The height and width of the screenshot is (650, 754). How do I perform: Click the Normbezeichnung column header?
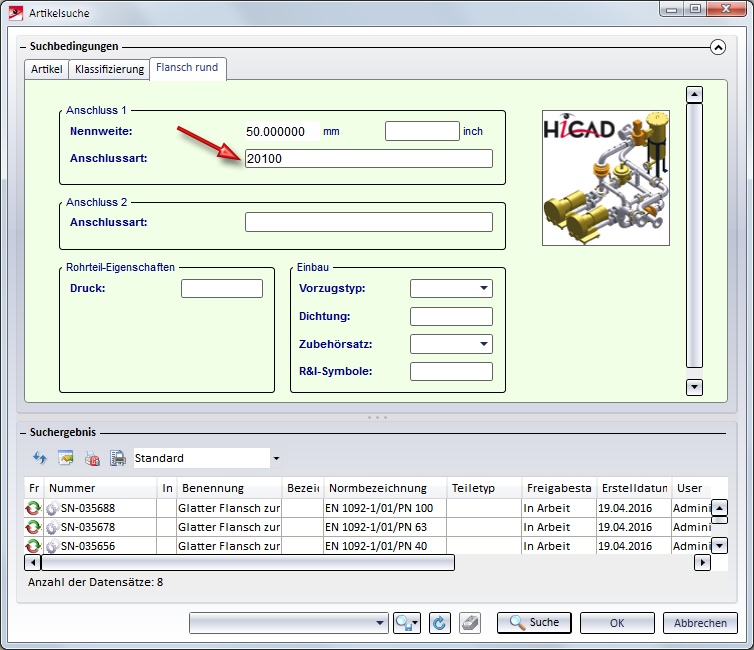pyautogui.click(x=376, y=488)
